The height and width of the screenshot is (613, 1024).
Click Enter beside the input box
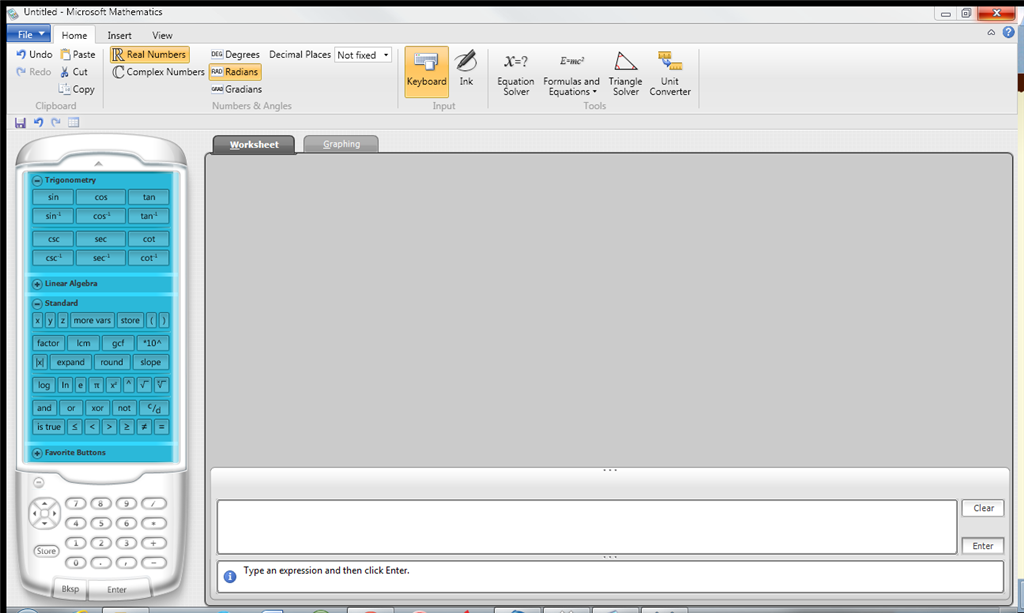pos(983,546)
